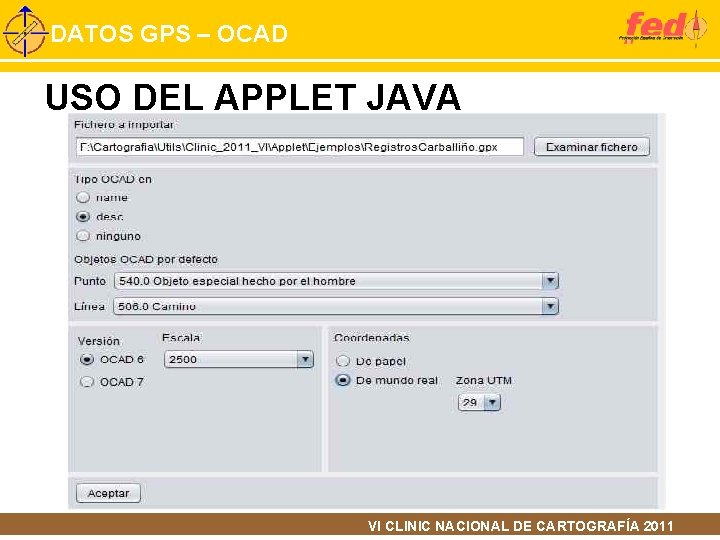720x540 pixels.
Task: Click the 'Escala' label
Action: coord(181,338)
